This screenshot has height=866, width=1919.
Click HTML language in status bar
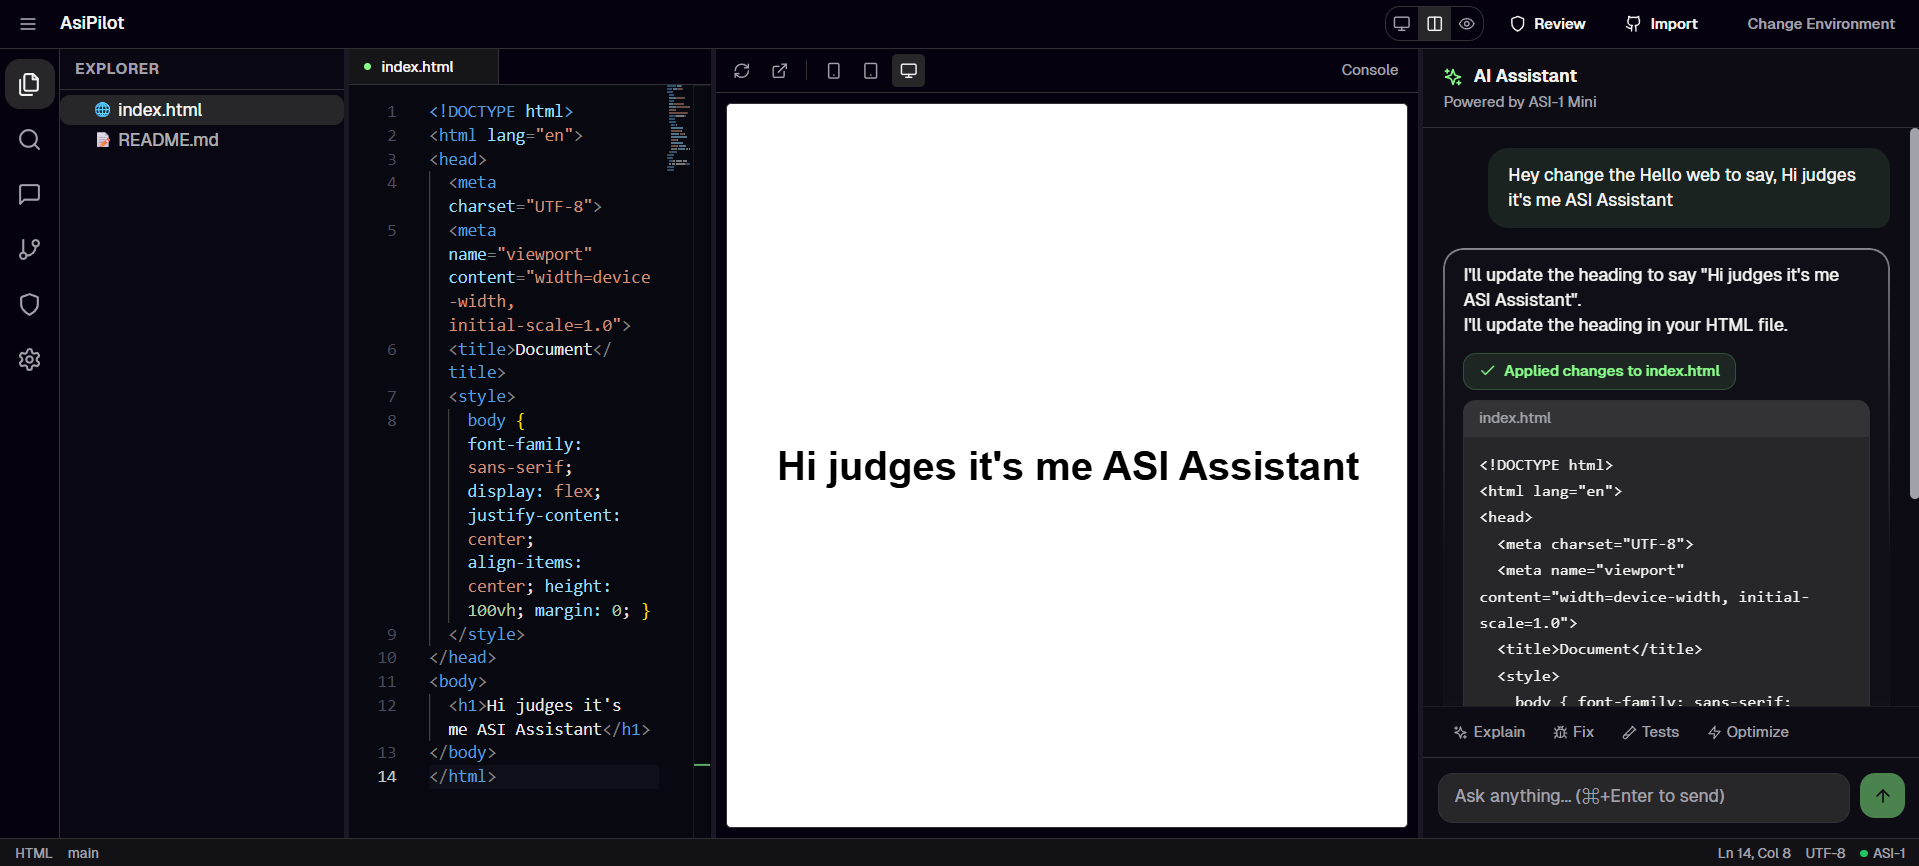tap(34, 853)
